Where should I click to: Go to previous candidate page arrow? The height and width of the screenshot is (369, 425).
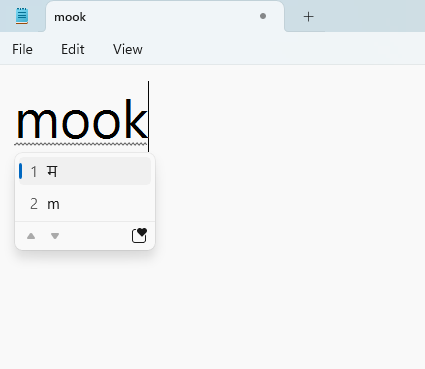pos(31,236)
